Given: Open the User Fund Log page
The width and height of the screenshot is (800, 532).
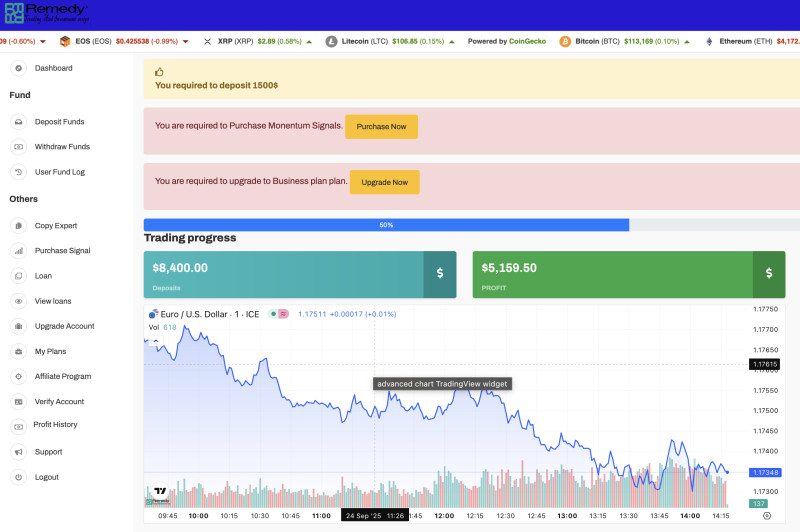Looking at the screenshot, I should coord(59,172).
